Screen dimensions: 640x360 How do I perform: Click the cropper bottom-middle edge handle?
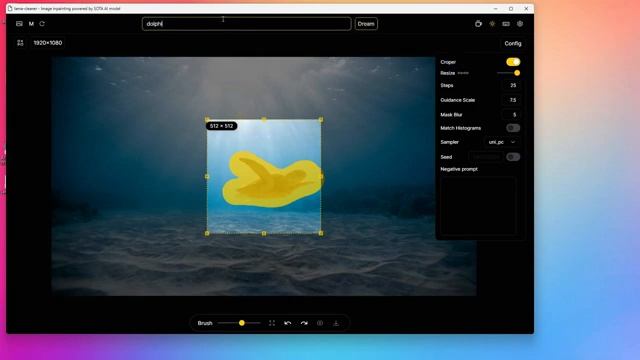(264, 233)
